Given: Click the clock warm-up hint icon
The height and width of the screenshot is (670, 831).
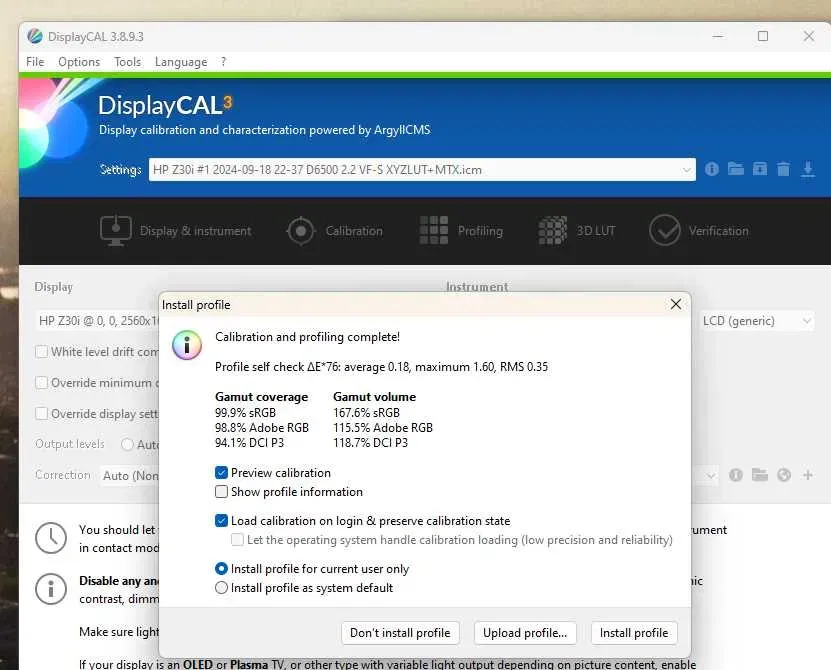Looking at the screenshot, I should point(51,537).
